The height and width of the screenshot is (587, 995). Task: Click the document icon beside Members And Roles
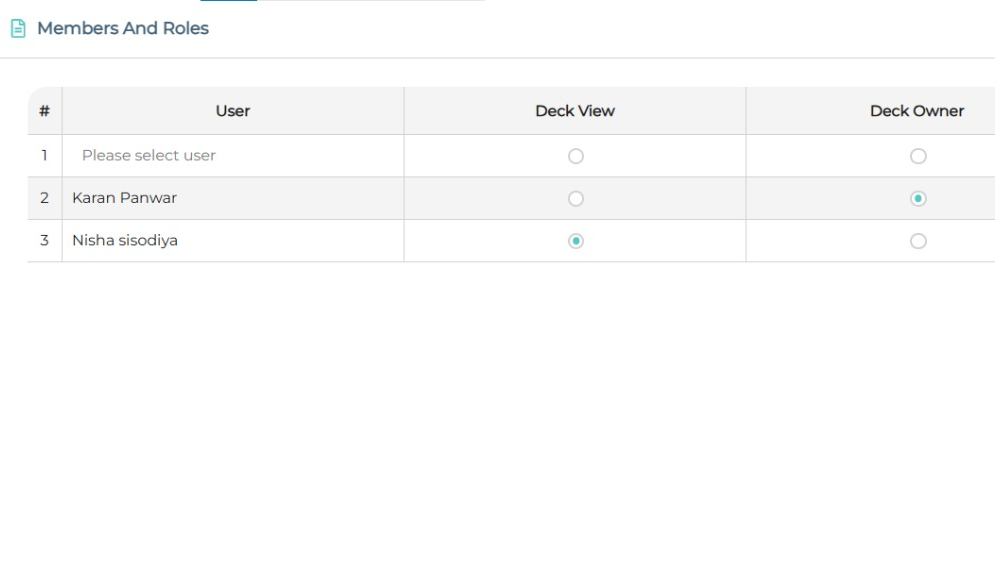[x=17, y=29]
